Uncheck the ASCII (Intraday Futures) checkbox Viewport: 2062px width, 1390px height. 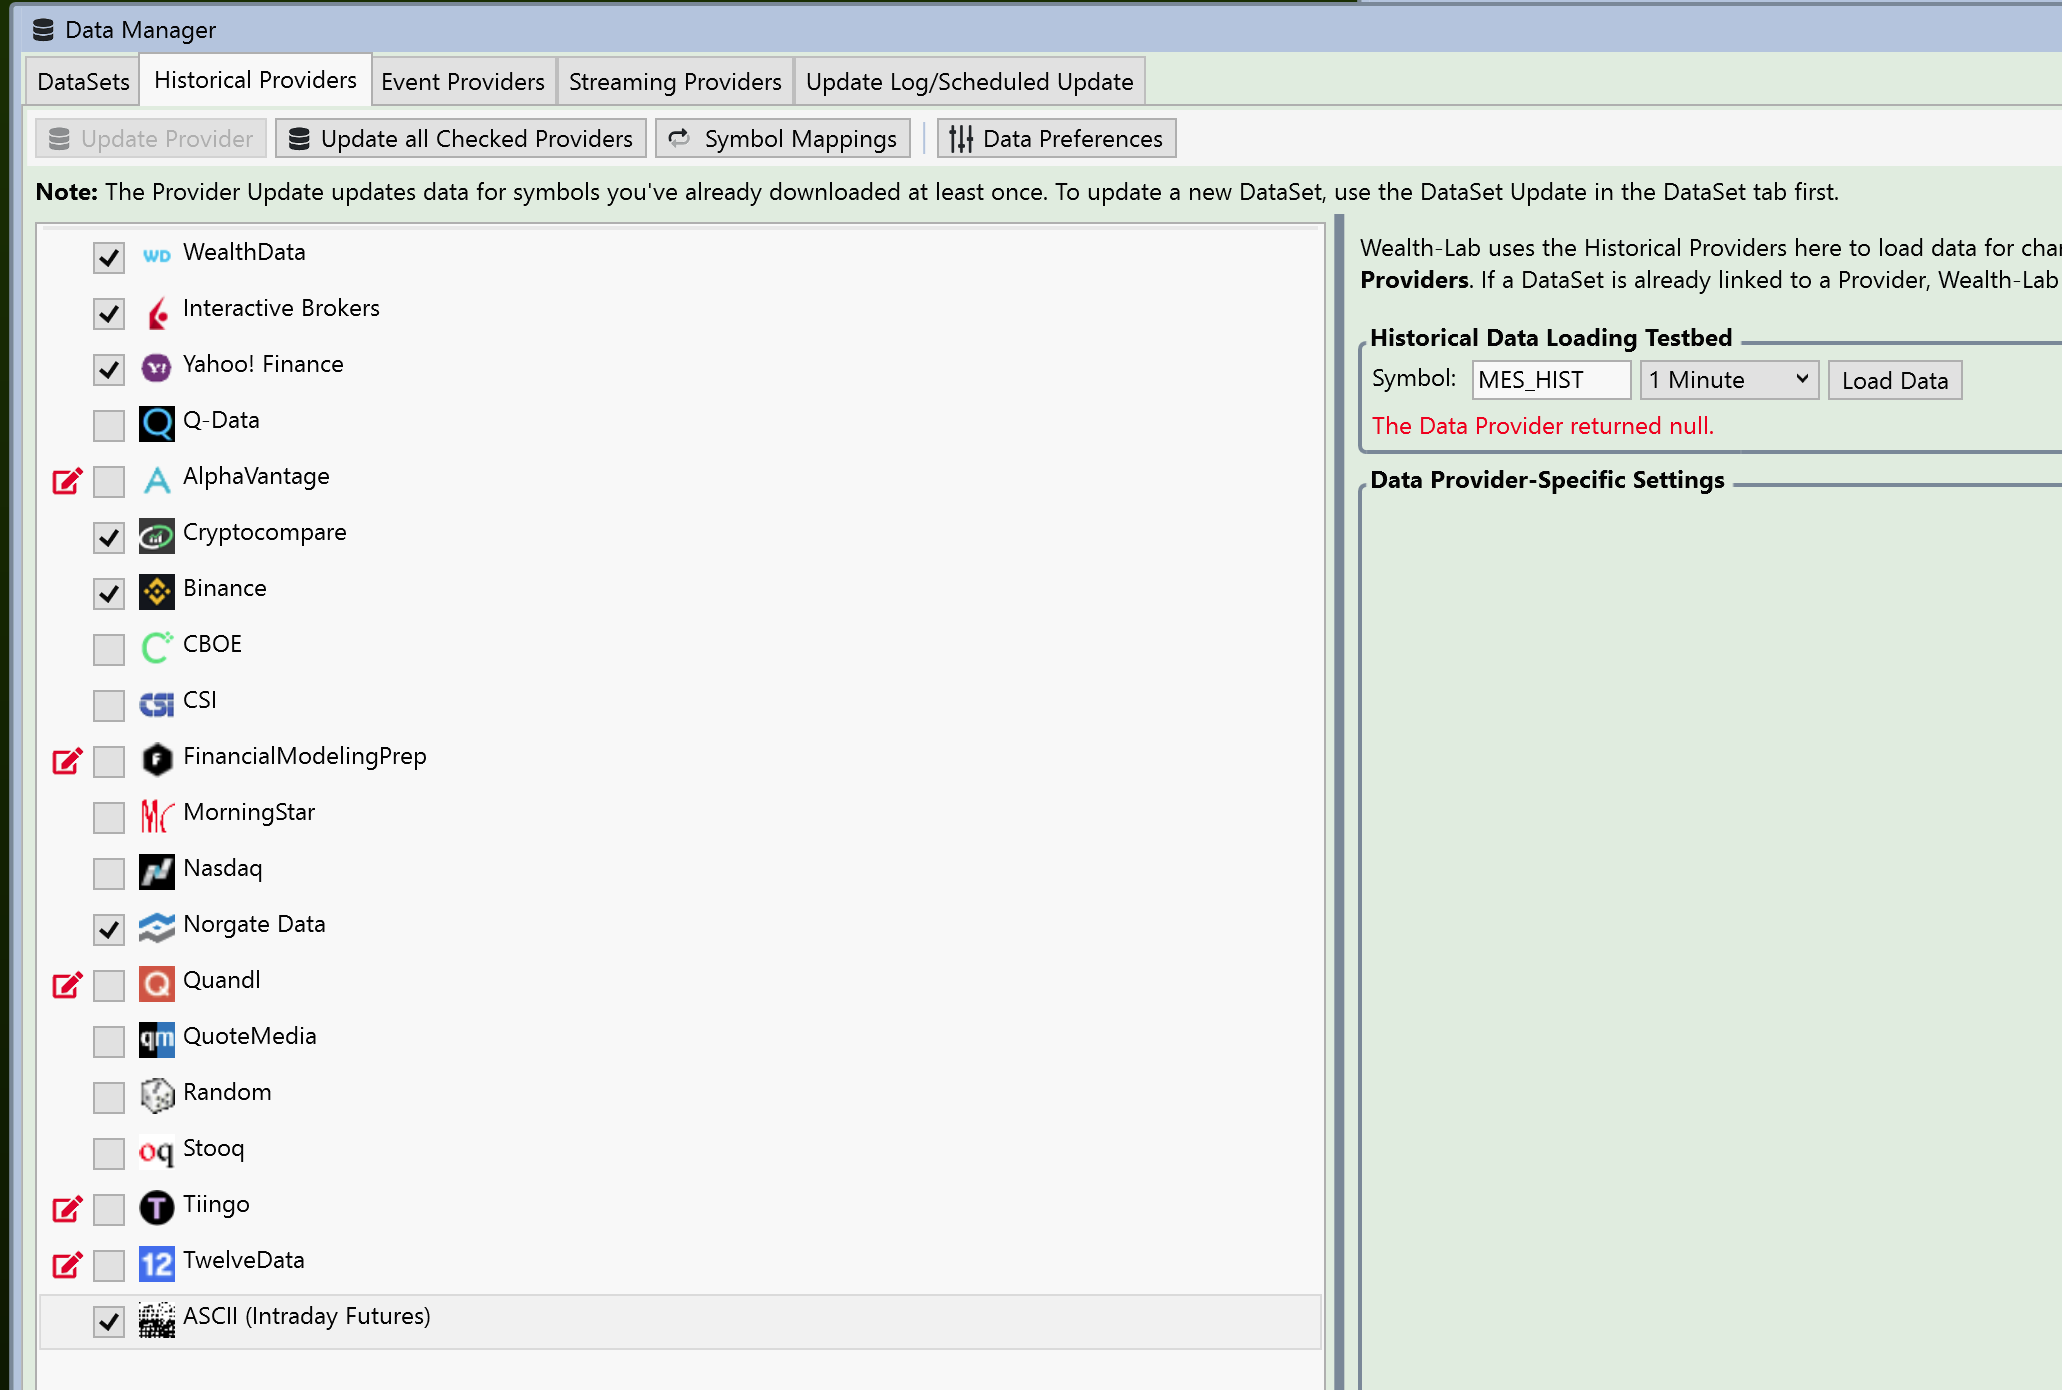tap(109, 1321)
